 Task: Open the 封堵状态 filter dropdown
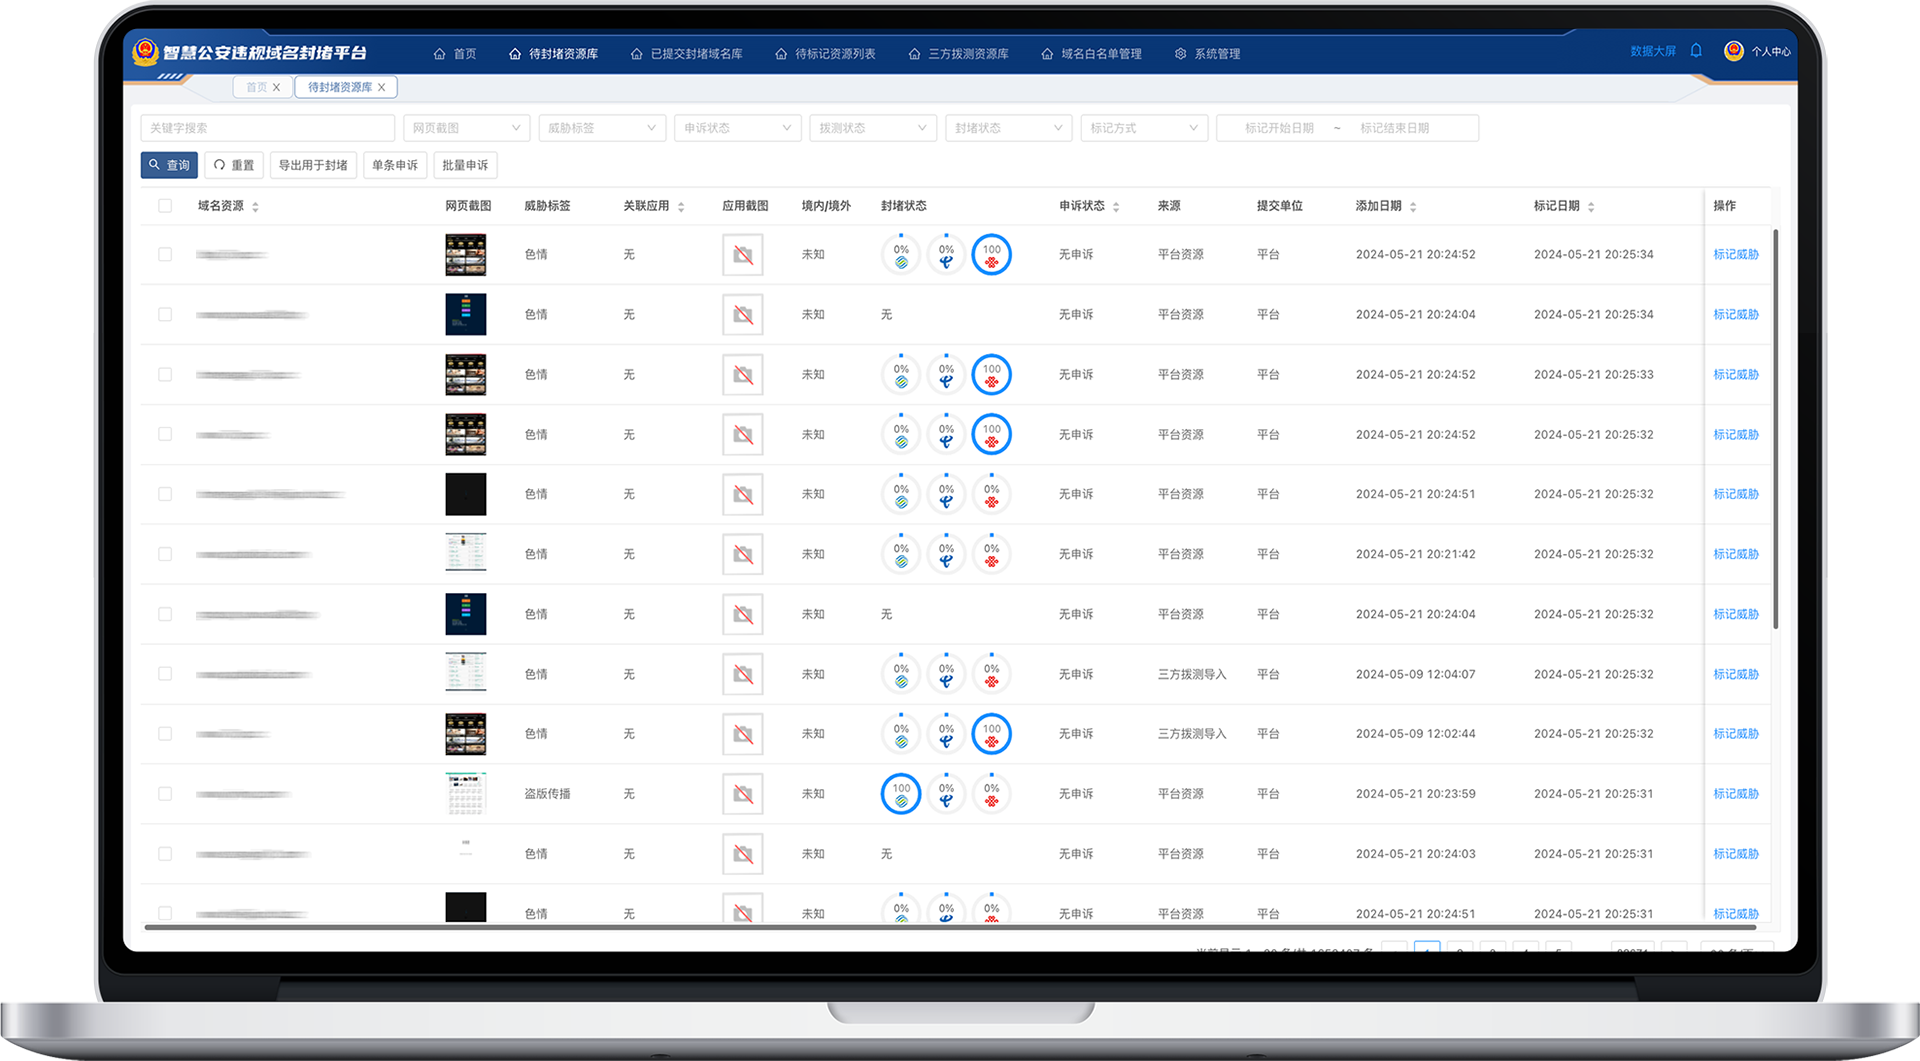tap(1008, 128)
